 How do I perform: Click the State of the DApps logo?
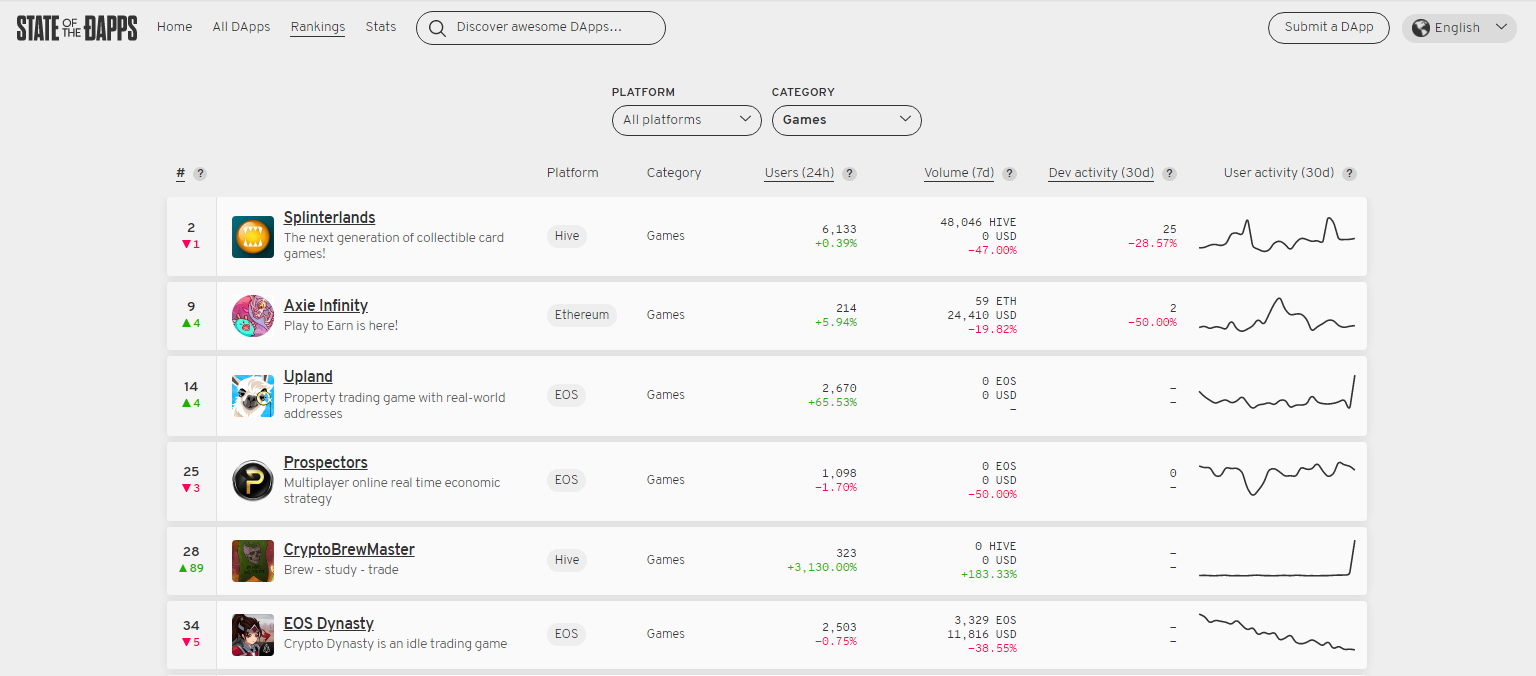point(77,28)
